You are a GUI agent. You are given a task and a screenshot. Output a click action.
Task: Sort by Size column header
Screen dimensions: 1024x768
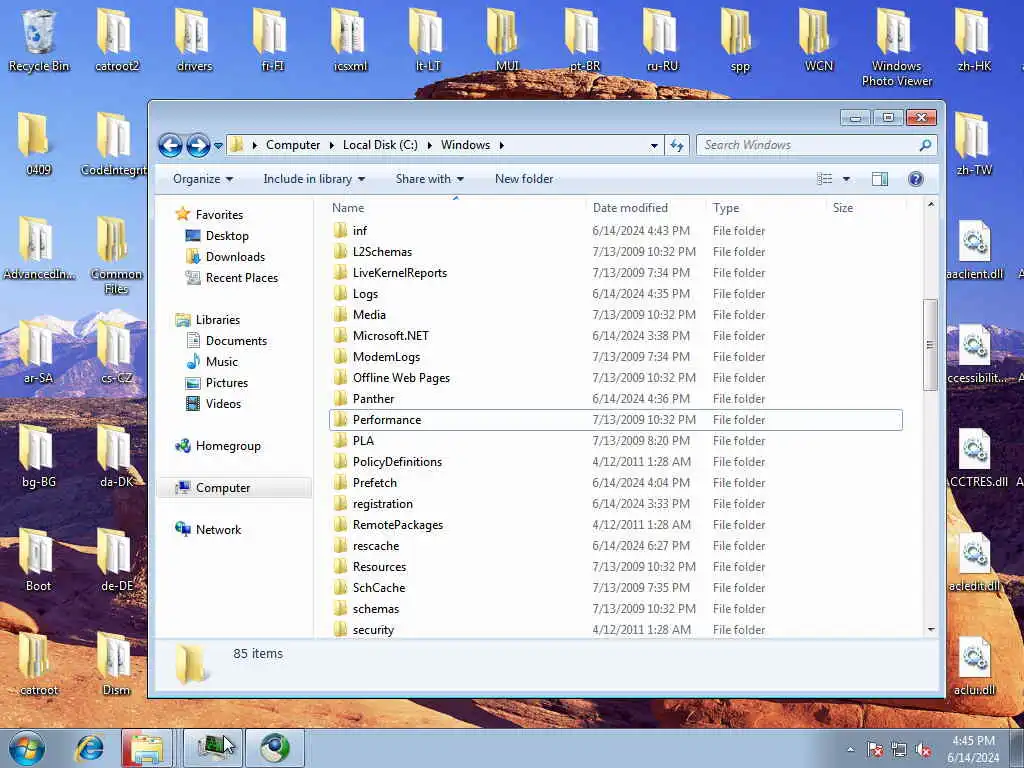click(x=866, y=208)
